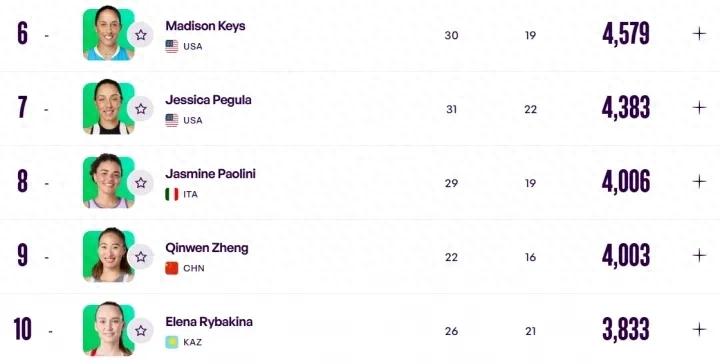This screenshot has height=364, width=720.
Task: Click the China flag icon under Zheng
Action: click(x=172, y=268)
